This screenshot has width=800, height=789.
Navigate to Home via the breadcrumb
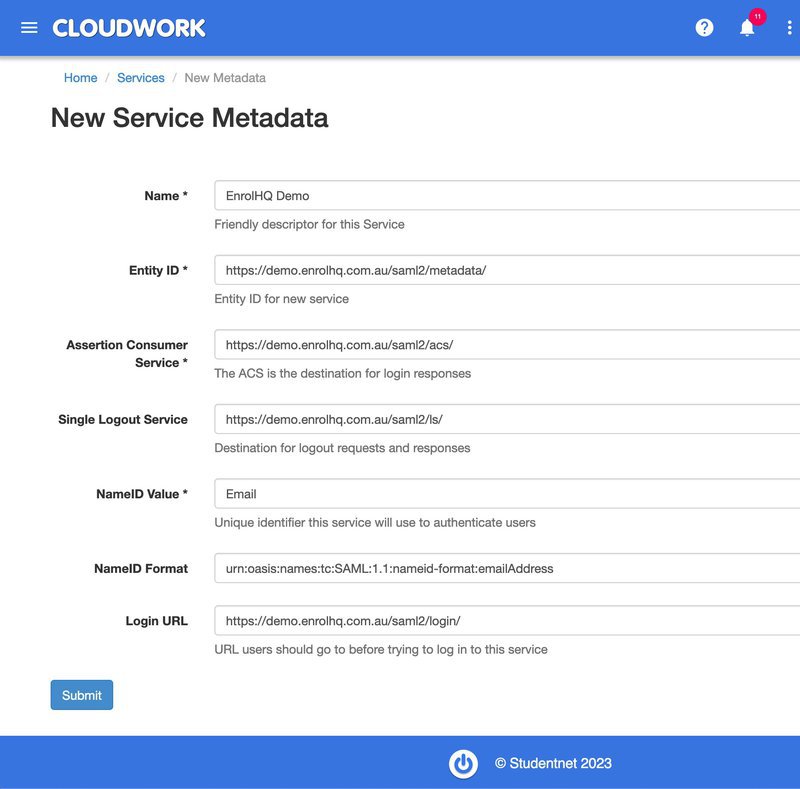pos(80,77)
